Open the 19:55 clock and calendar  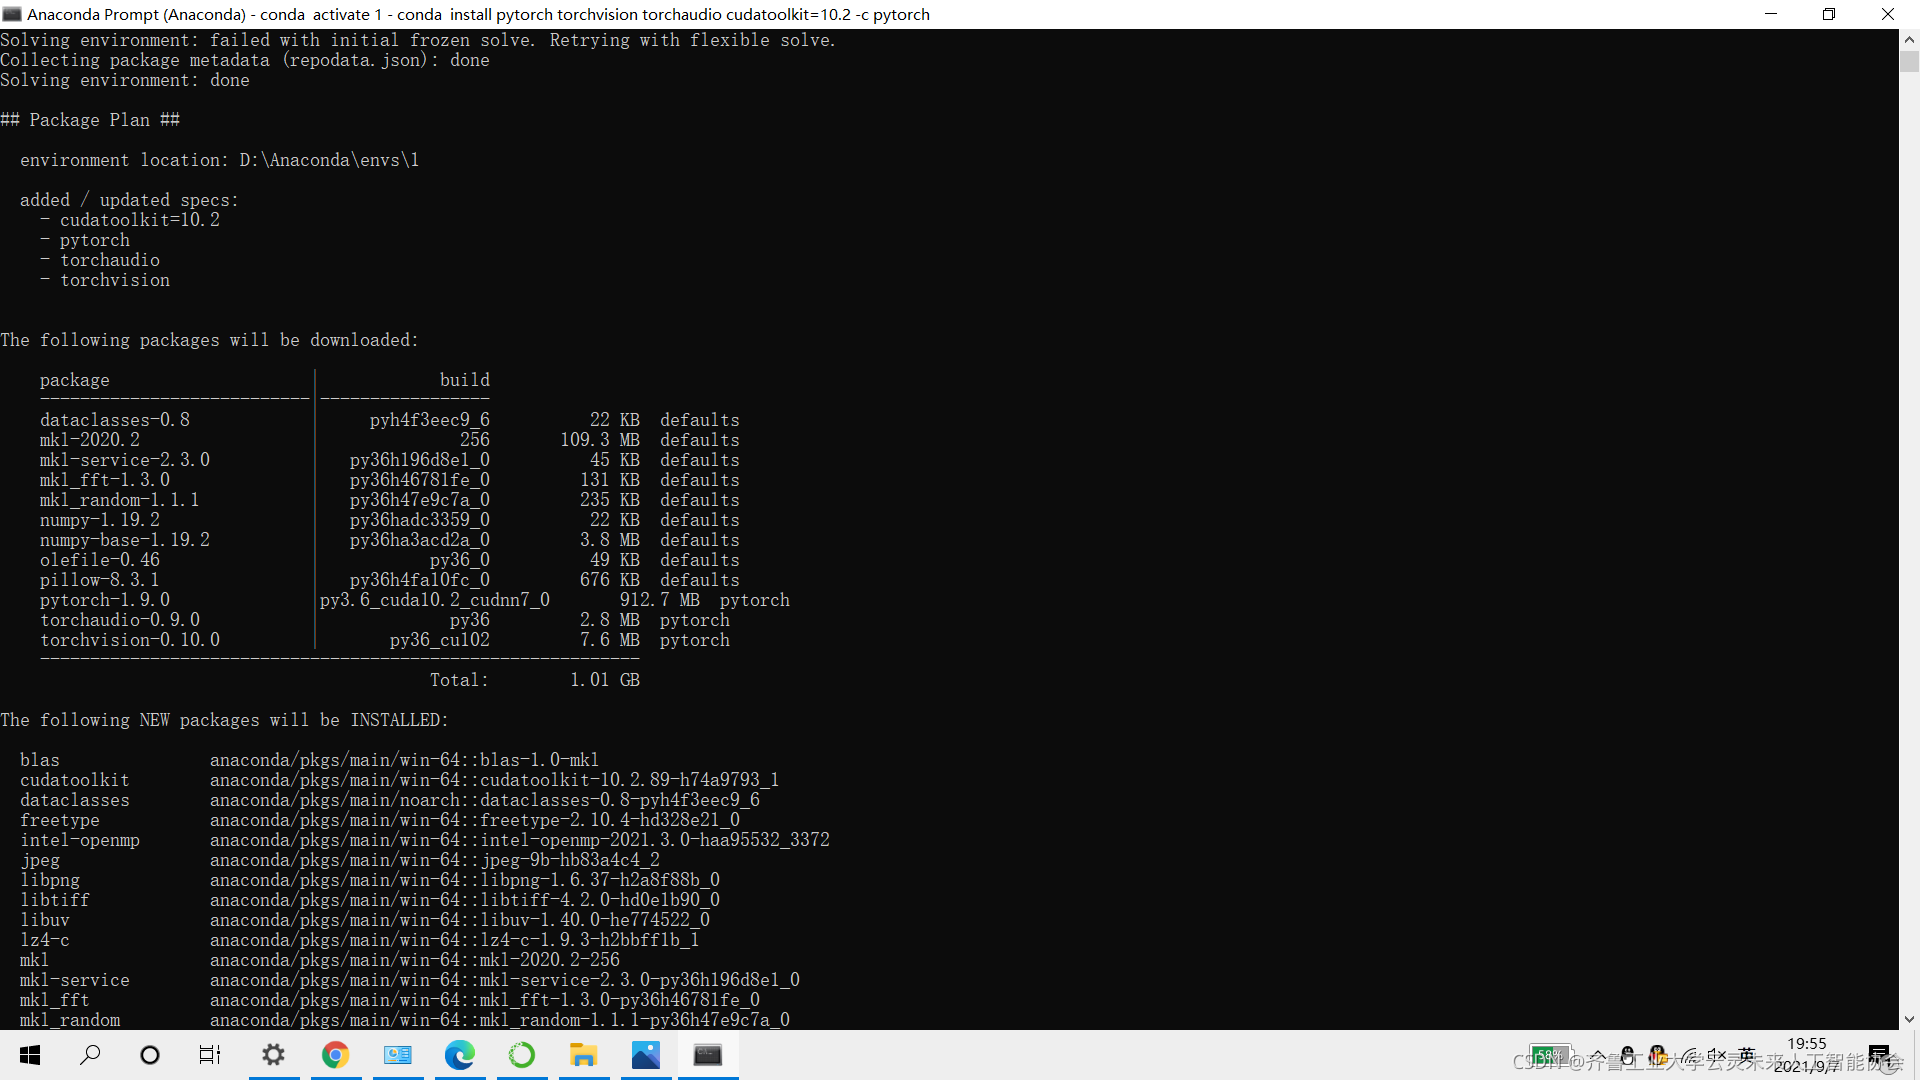(1807, 1055)
